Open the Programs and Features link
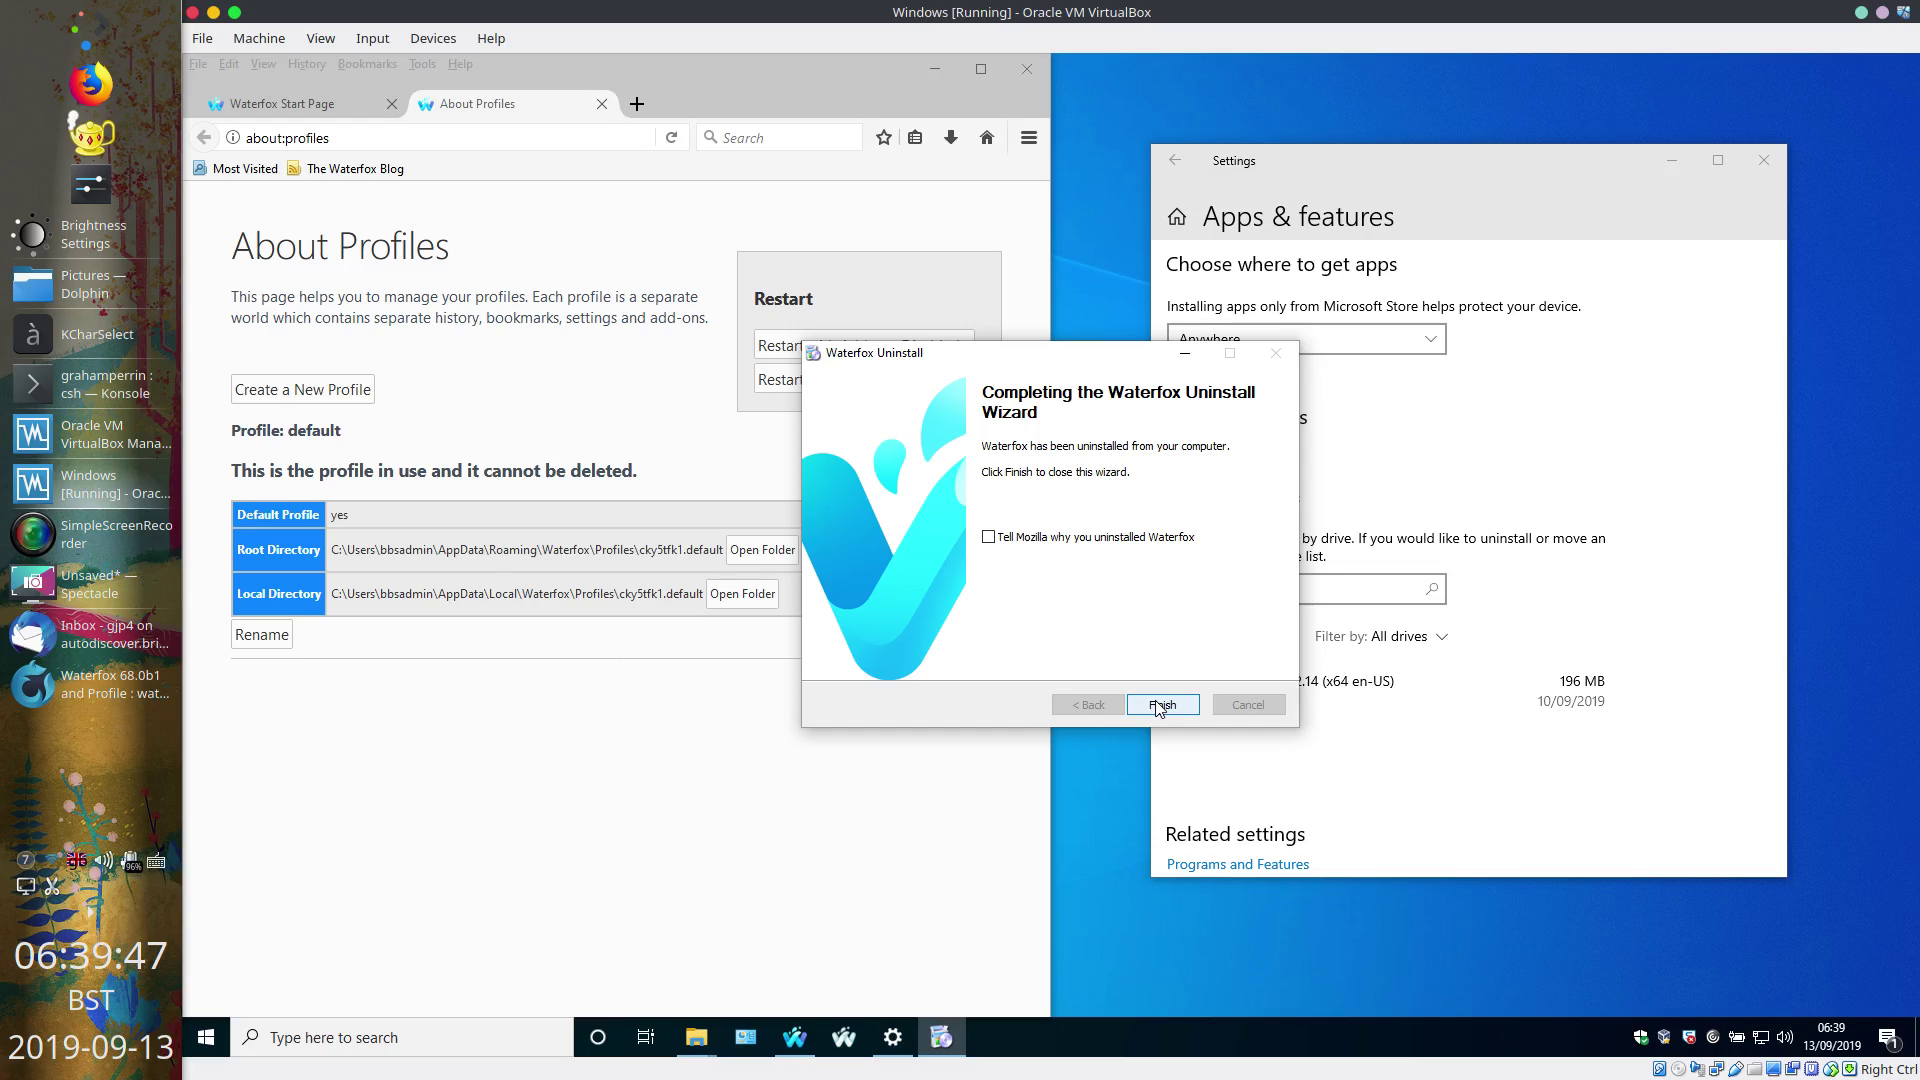 1237,863
